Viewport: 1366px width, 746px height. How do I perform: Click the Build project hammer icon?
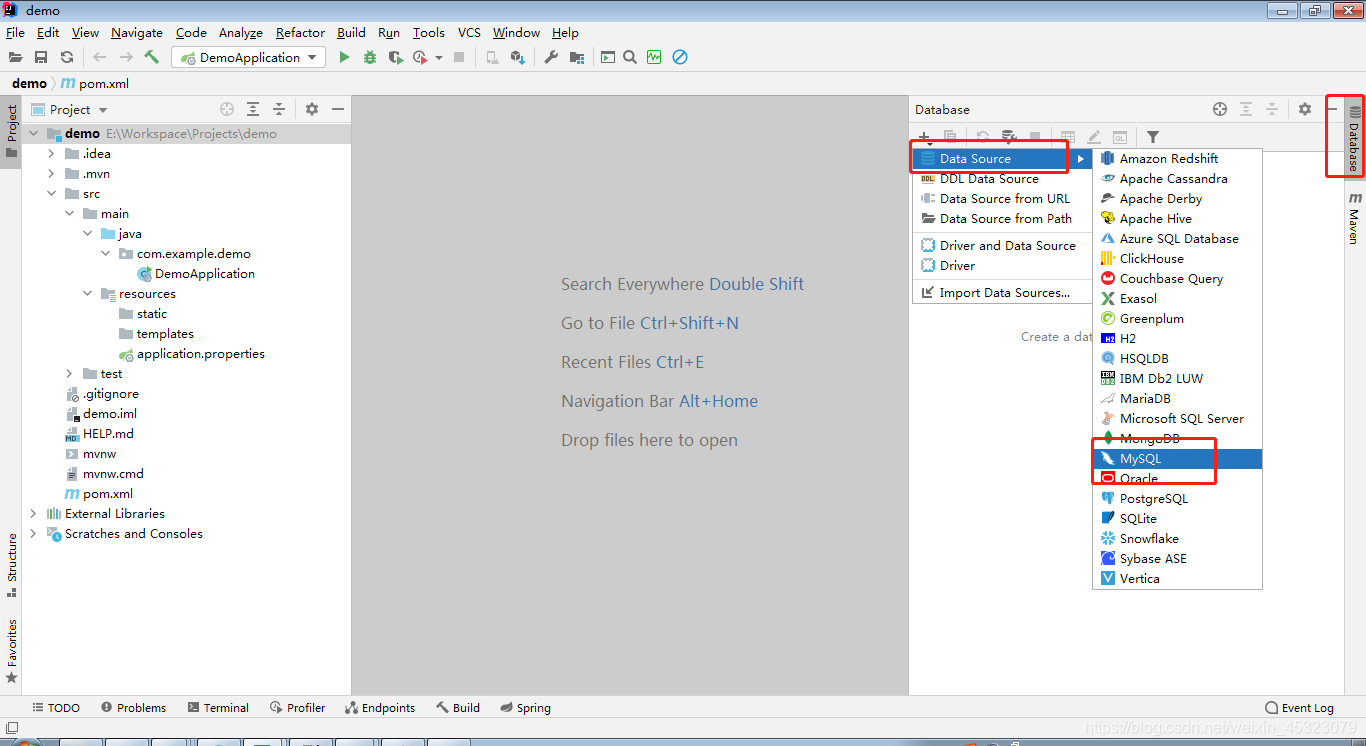coord(152,57)
